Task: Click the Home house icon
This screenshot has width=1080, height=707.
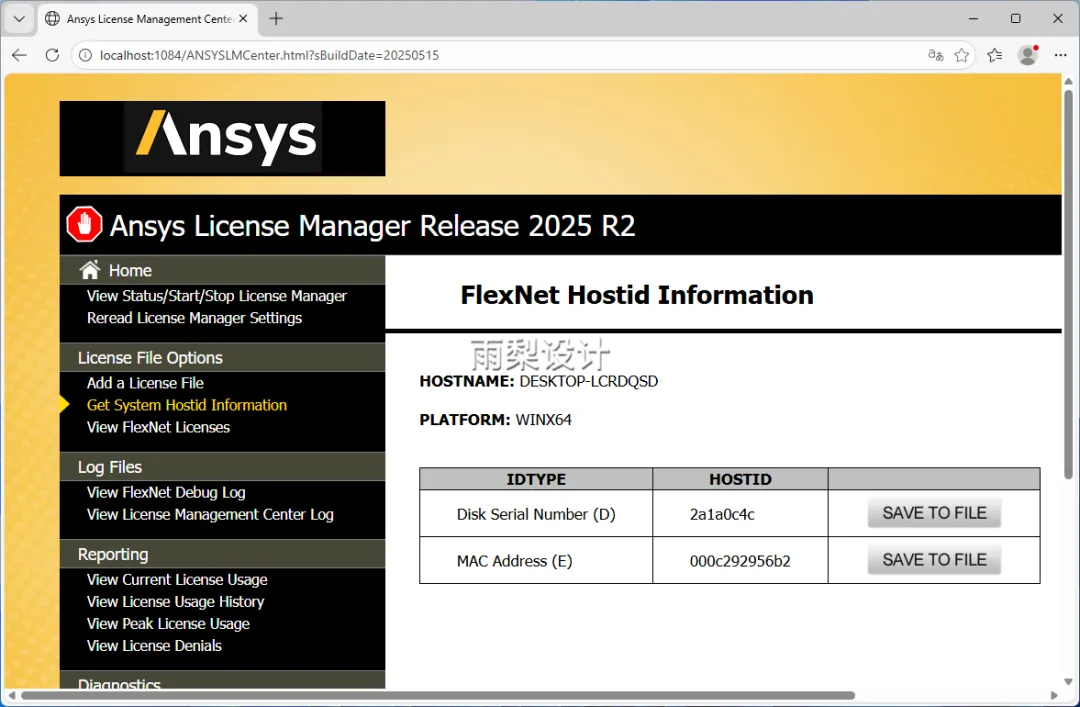Action: [90, 270]
